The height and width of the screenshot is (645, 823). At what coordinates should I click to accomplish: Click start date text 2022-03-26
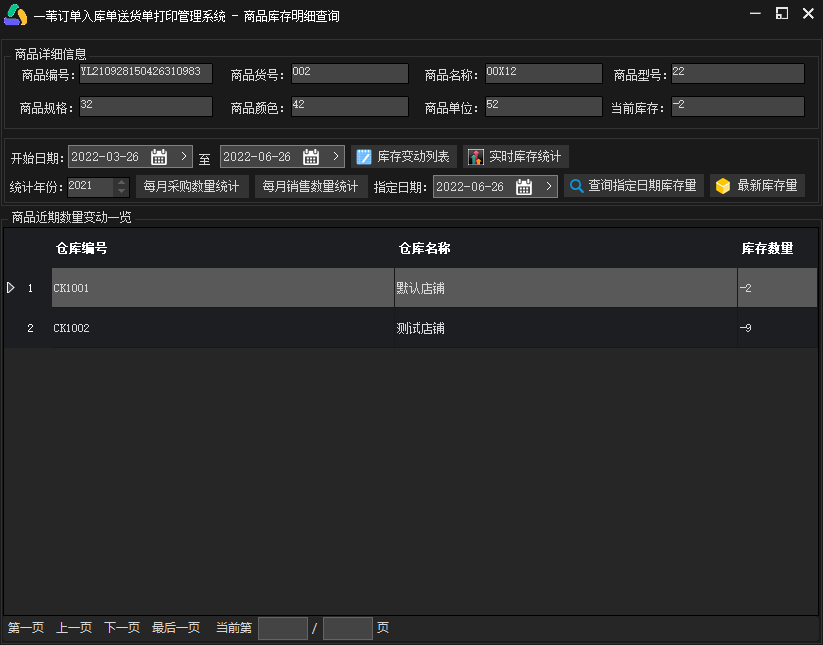(105, 156)
